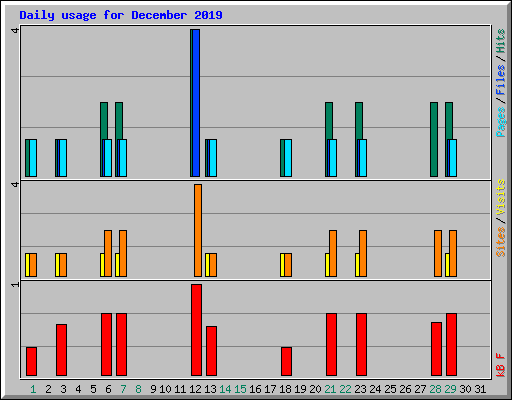
Task: Select day label "16" on the x-axis
Action: click(255, 389)
